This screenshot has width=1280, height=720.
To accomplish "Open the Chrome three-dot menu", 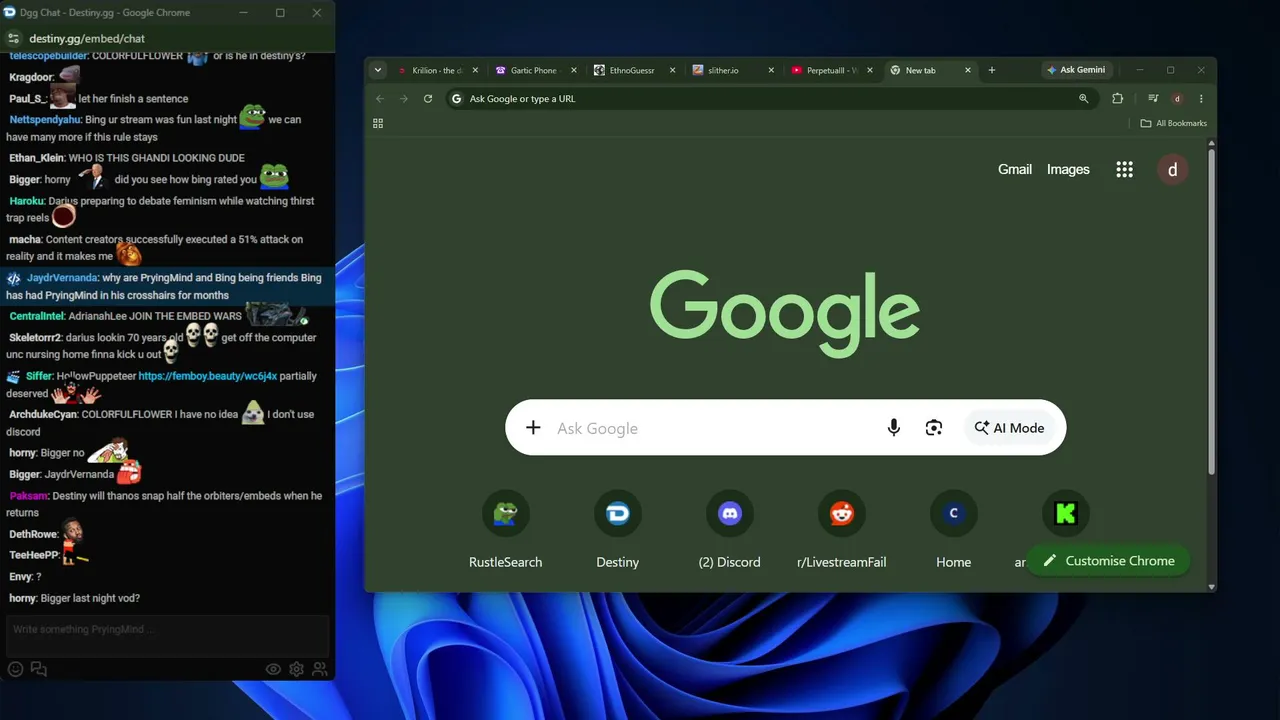I will [x=1201, y=99].
